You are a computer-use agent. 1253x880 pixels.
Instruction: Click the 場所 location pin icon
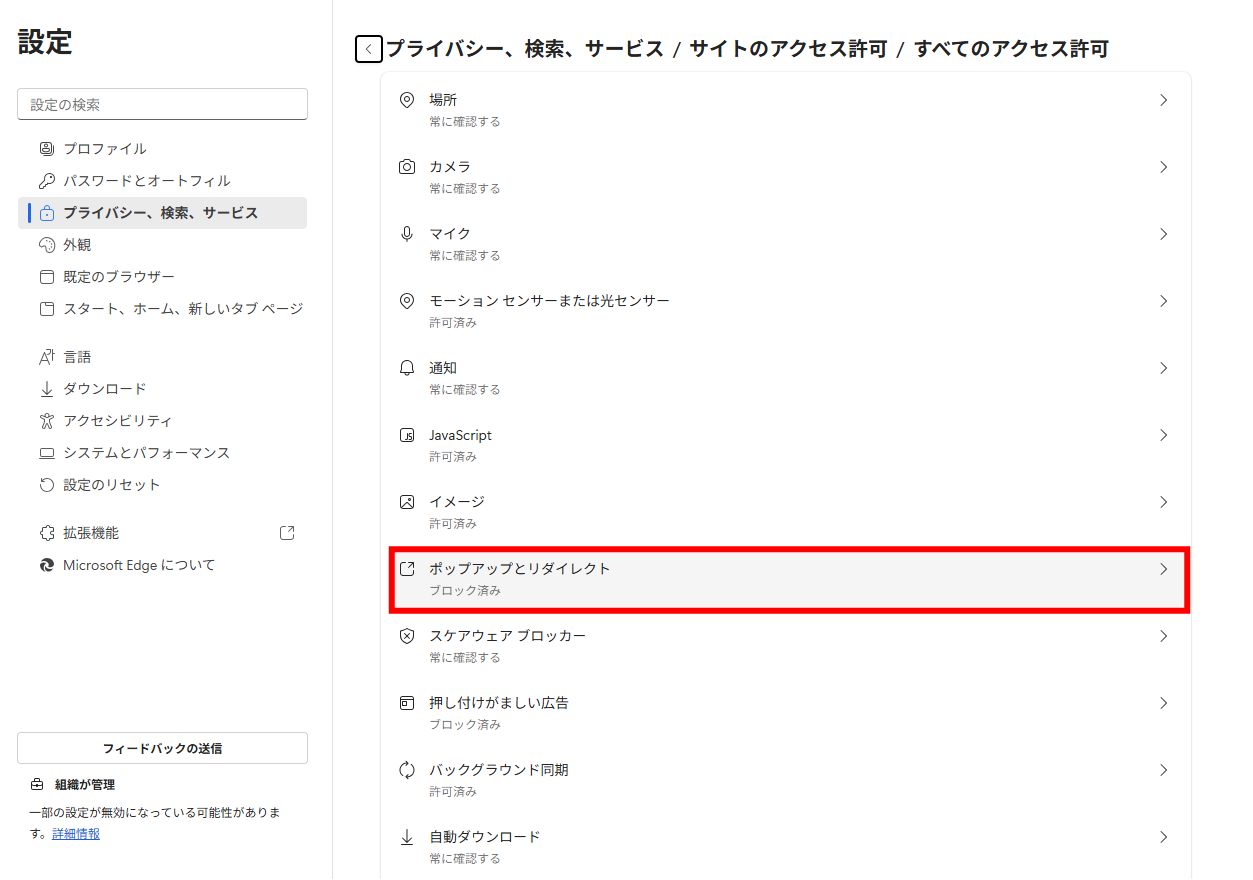(x=407, y=100)
